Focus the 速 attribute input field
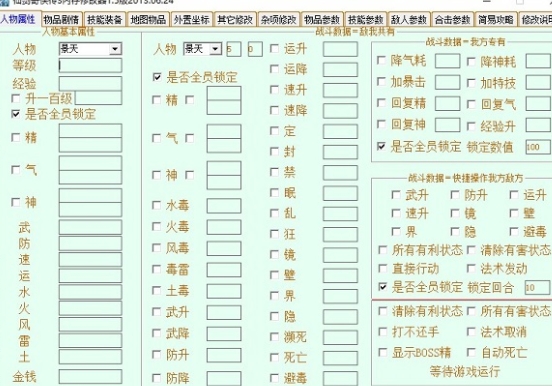The image size is (552, 386). 90,260
